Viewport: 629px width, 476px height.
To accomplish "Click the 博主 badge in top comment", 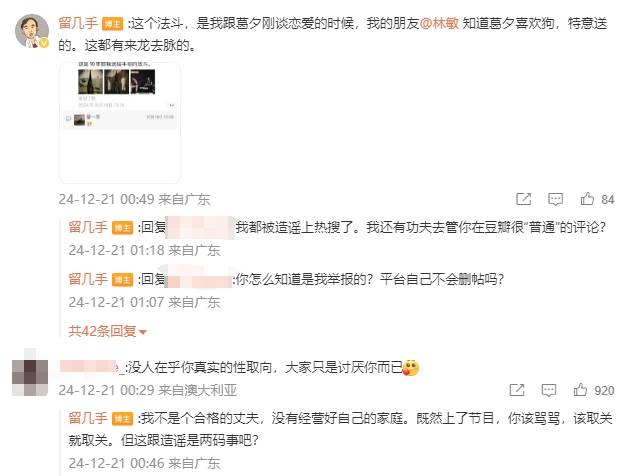I will (112, 24).
